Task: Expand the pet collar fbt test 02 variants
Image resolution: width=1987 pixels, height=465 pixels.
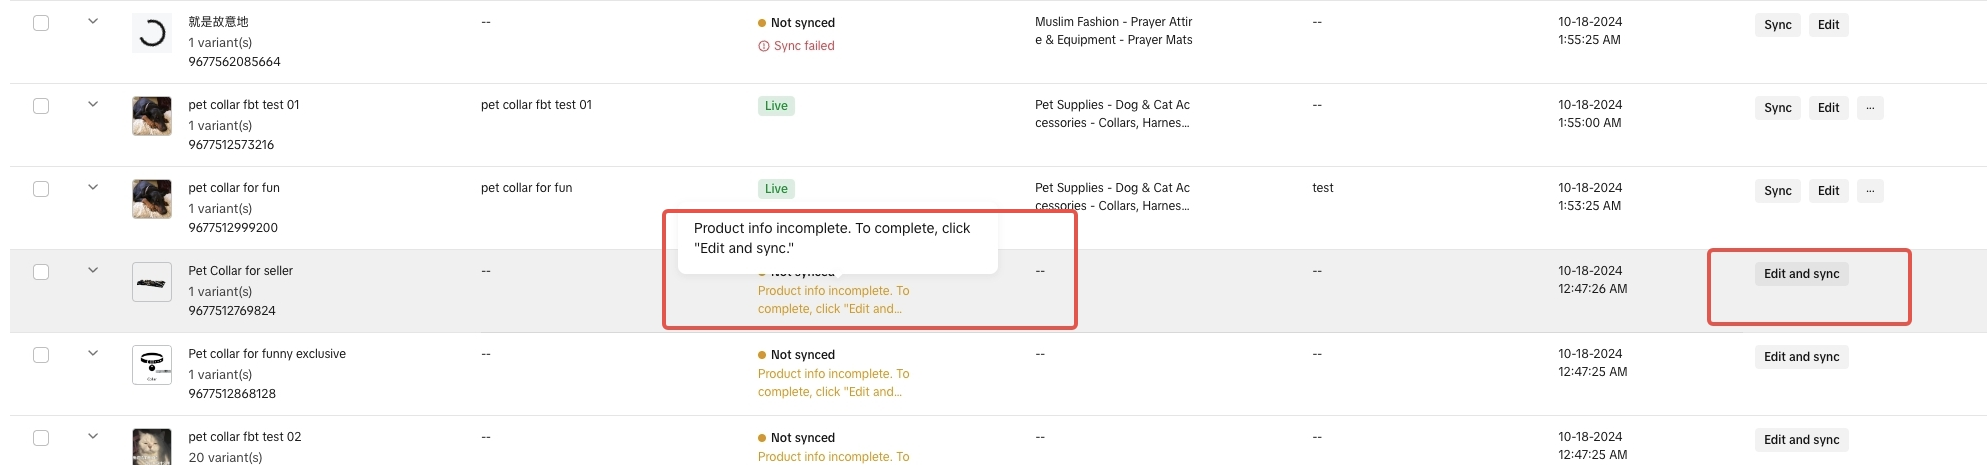Action: [93, 436]
